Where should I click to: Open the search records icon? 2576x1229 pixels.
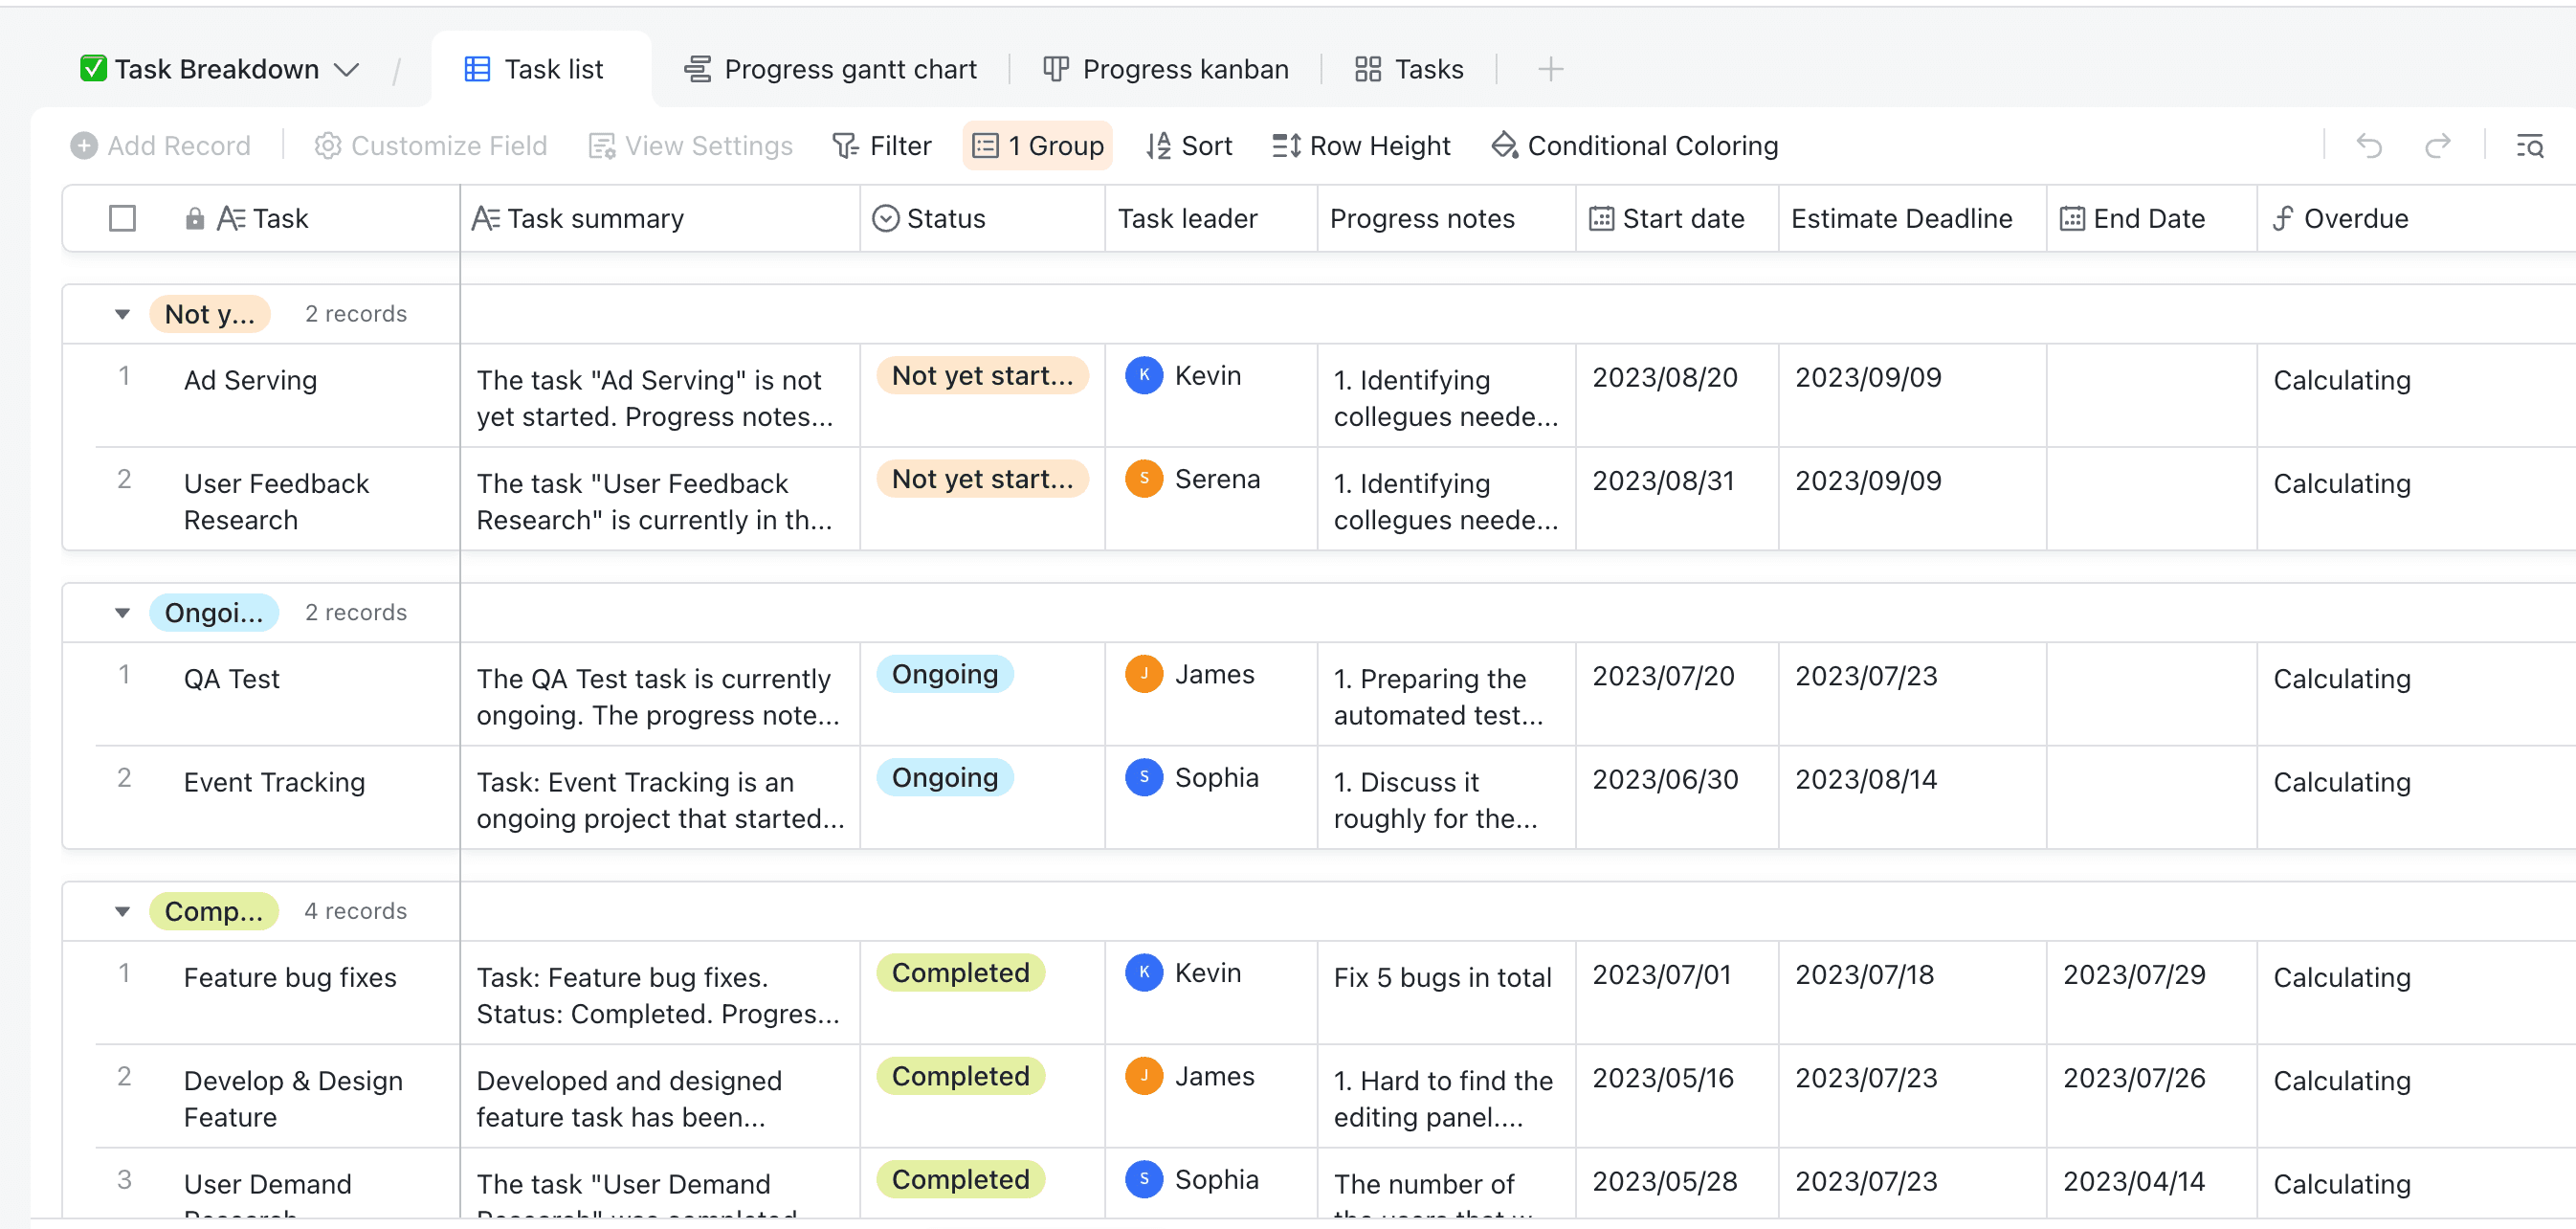[2529, 146]
